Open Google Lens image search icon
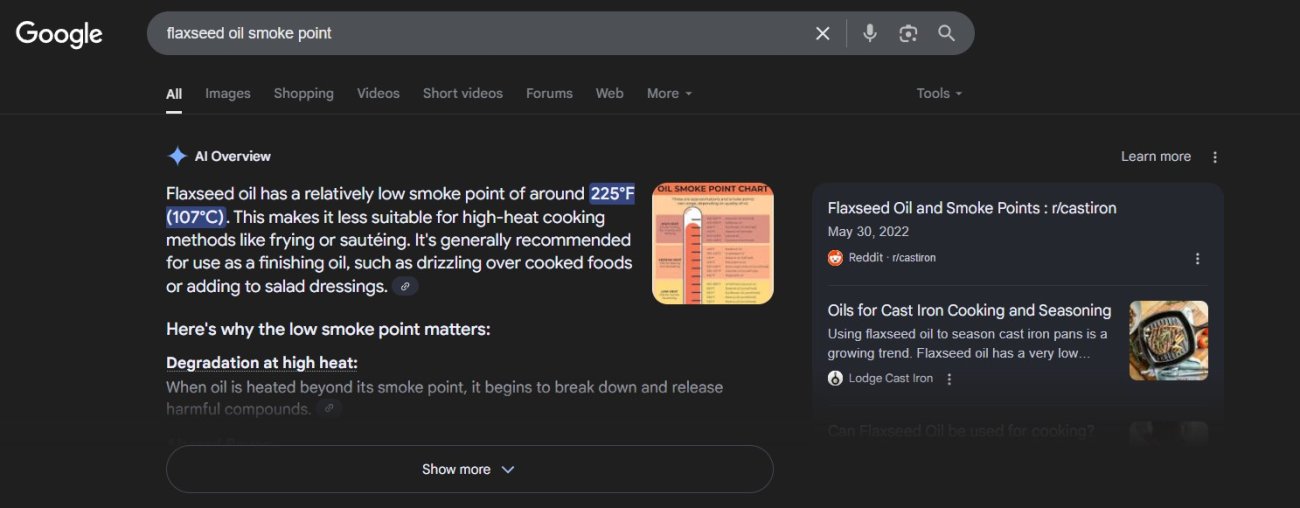 (x=908, y=33)
